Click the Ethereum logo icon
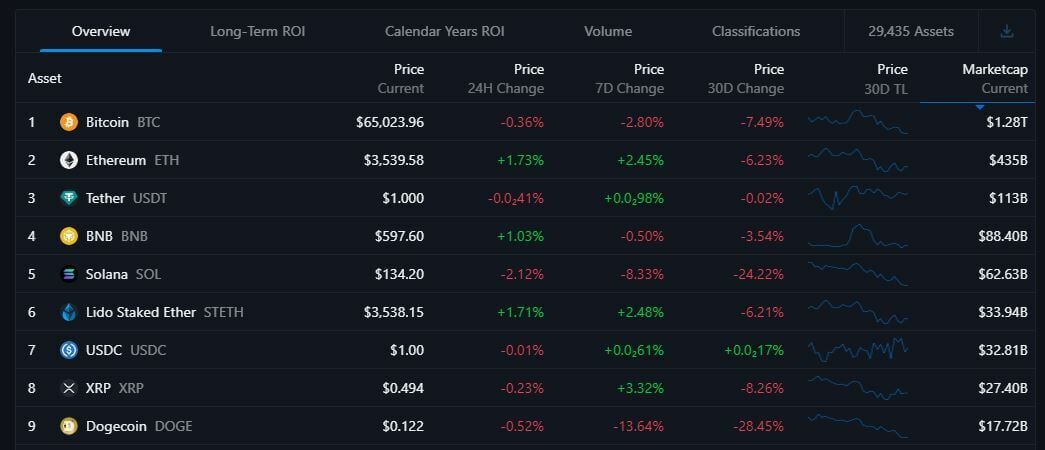This screenshot has height=450, width=1045. [x=69, y=160]
